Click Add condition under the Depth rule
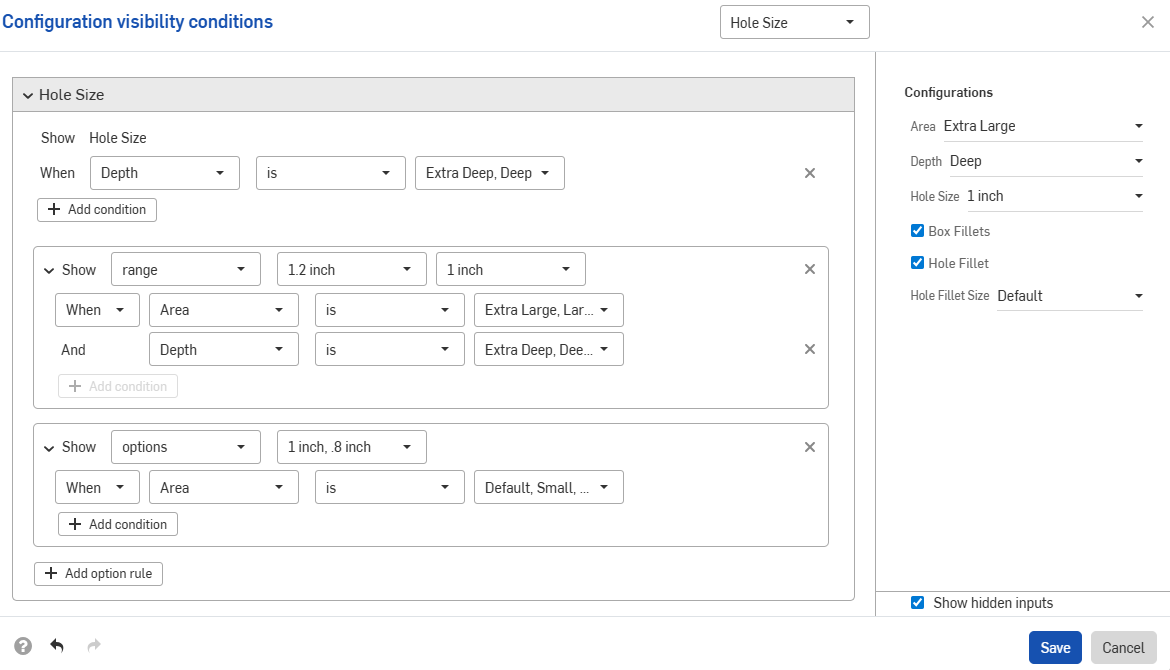The height and width of the screenshot is (670, 1170). pyautogui.click(x=96, y=209)
